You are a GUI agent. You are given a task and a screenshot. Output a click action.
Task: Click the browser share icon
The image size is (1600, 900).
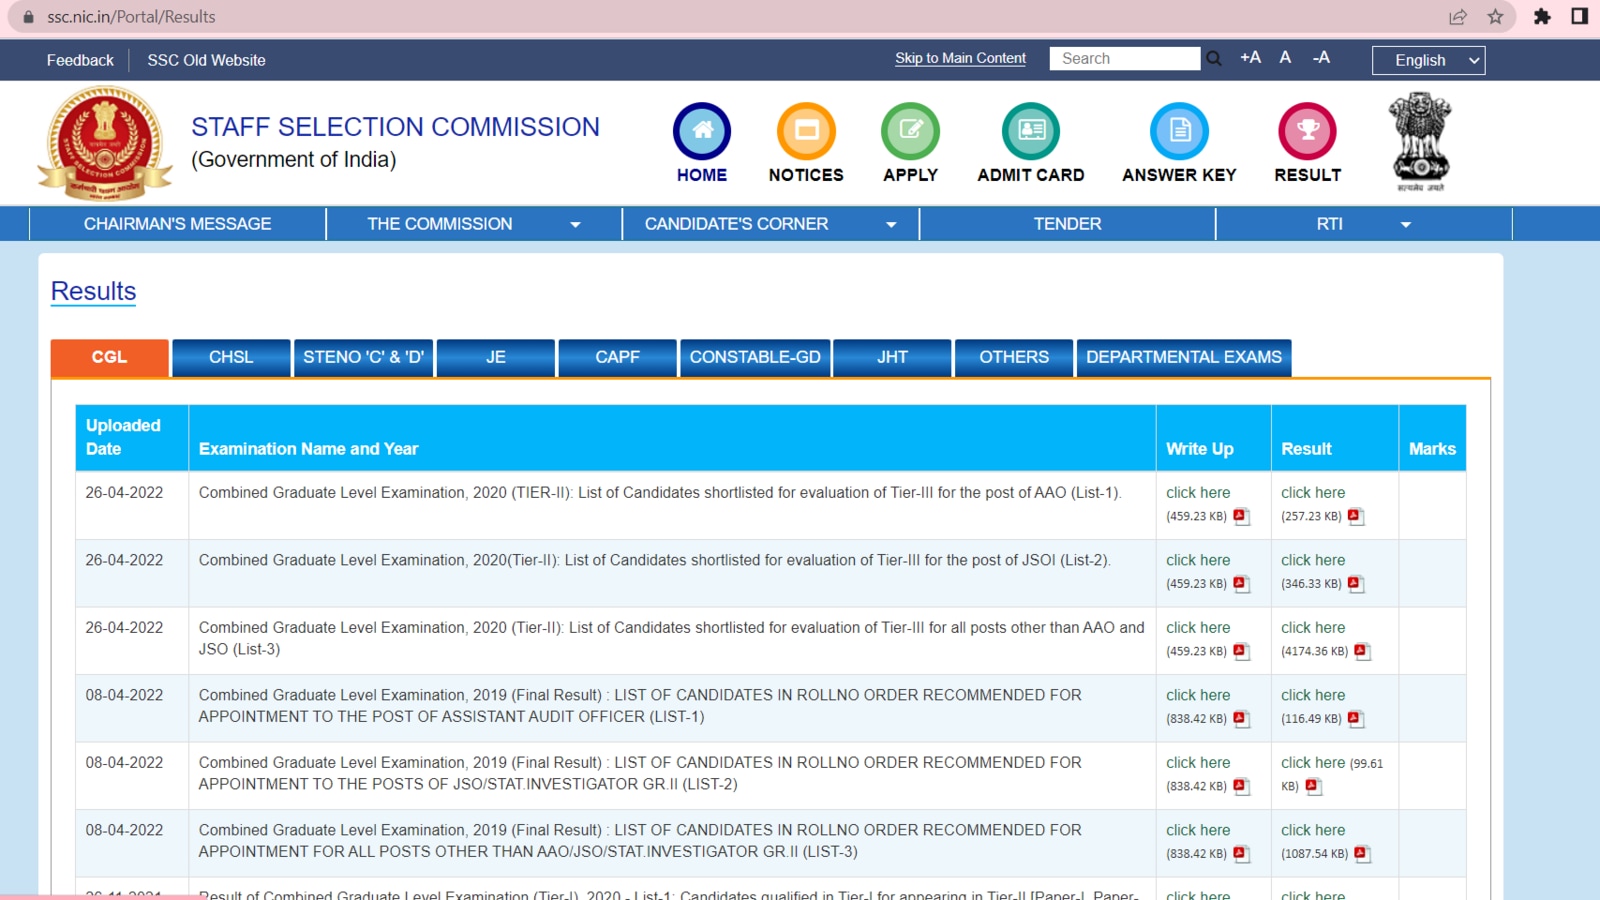click(x=1458, y=17)
